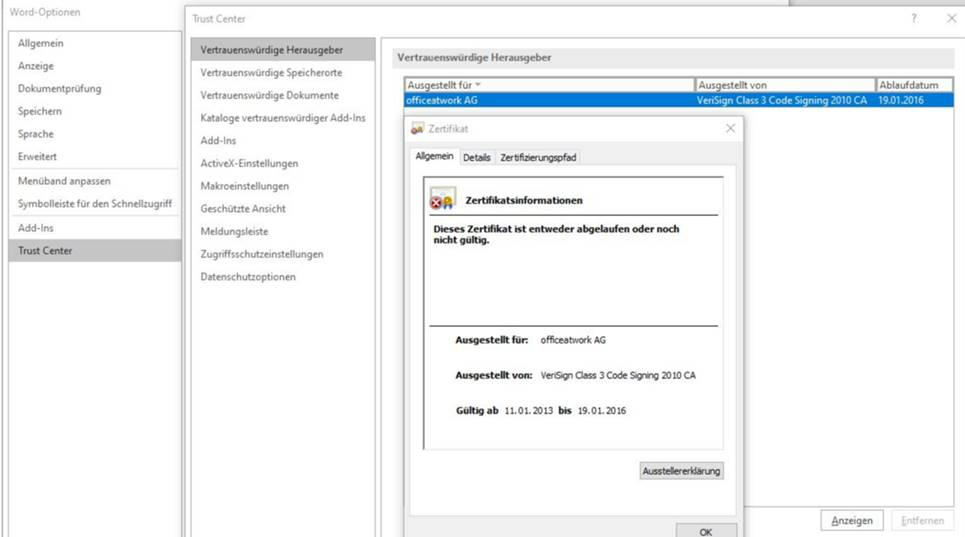Click valid-from date 11.01.2013

click(529, 411)
